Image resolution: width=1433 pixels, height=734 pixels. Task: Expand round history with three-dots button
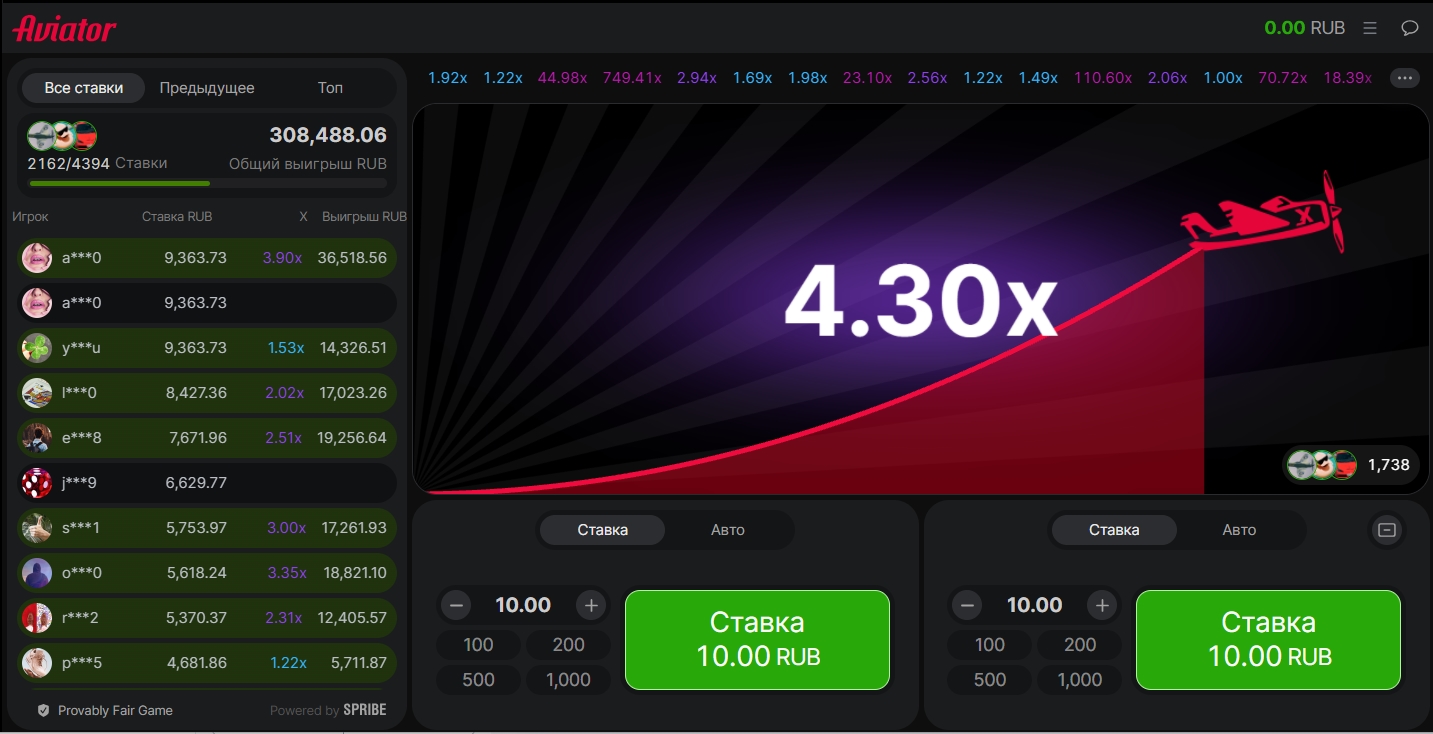pyautogui.click(x=1404, y=78)
